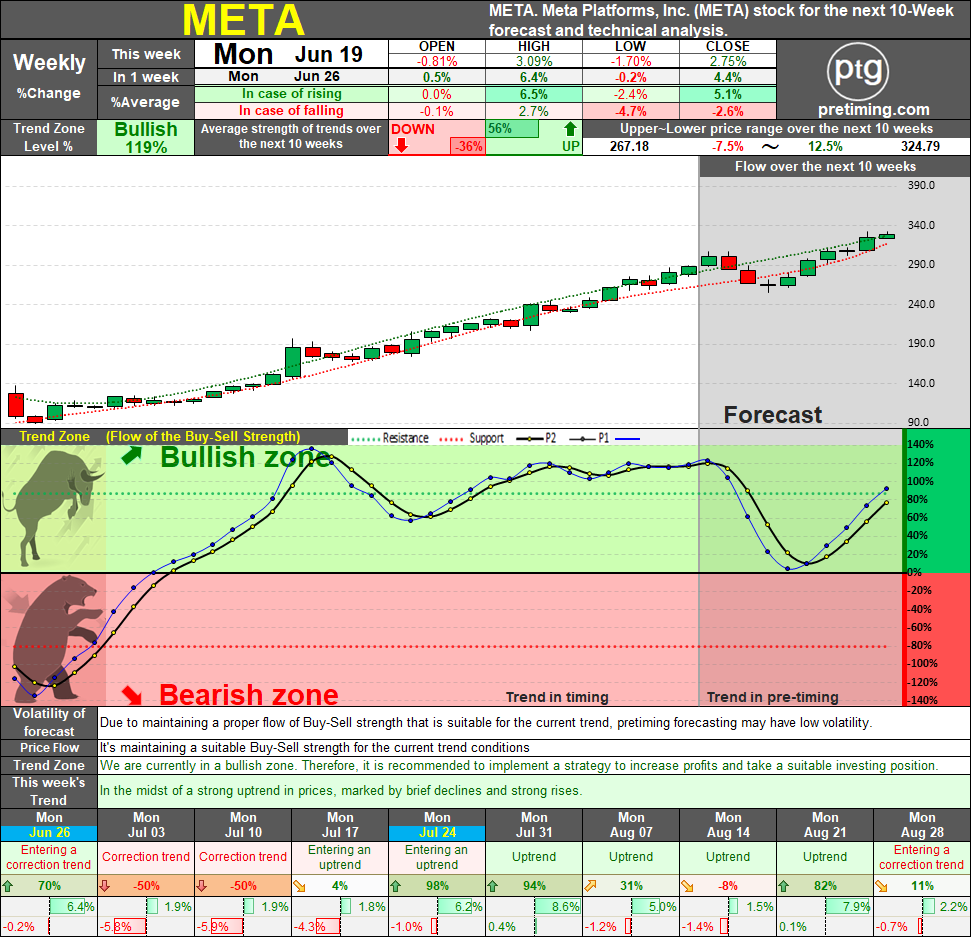
Task: Select the Jun 26 highlighted date header
Action: pos(49,832)
